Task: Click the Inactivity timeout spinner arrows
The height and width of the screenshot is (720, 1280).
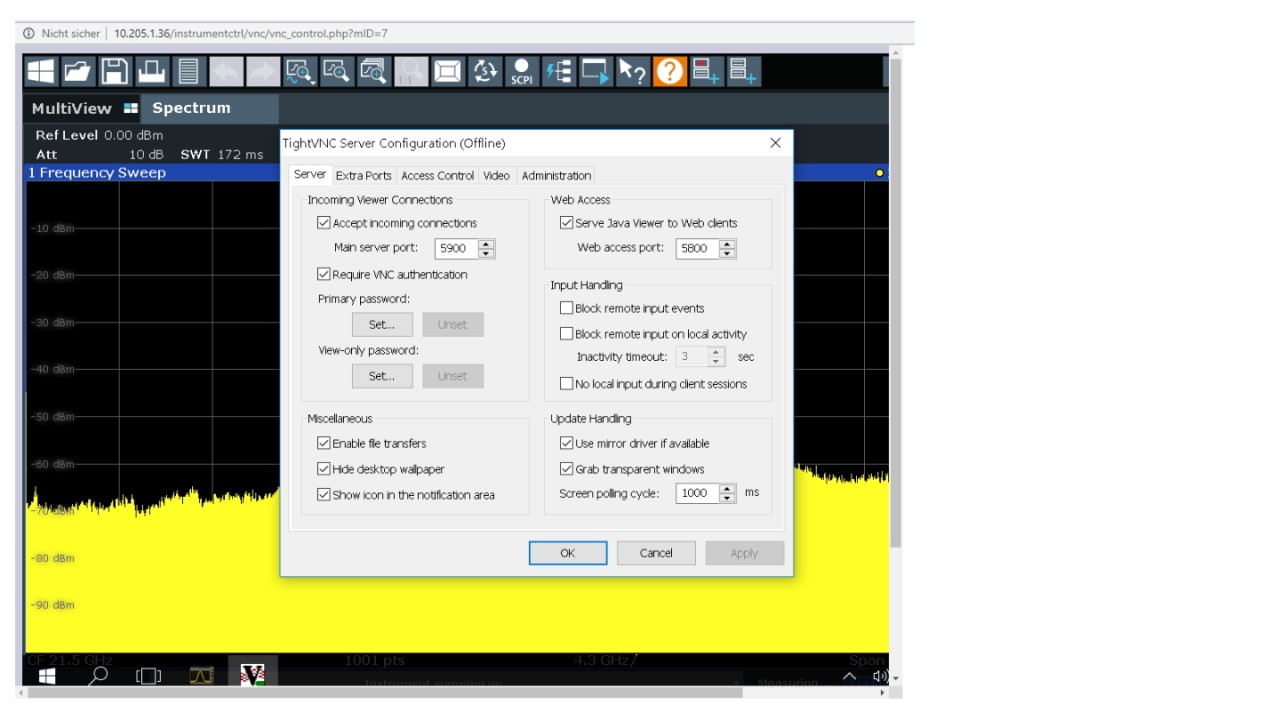Action: click(716, 357)
